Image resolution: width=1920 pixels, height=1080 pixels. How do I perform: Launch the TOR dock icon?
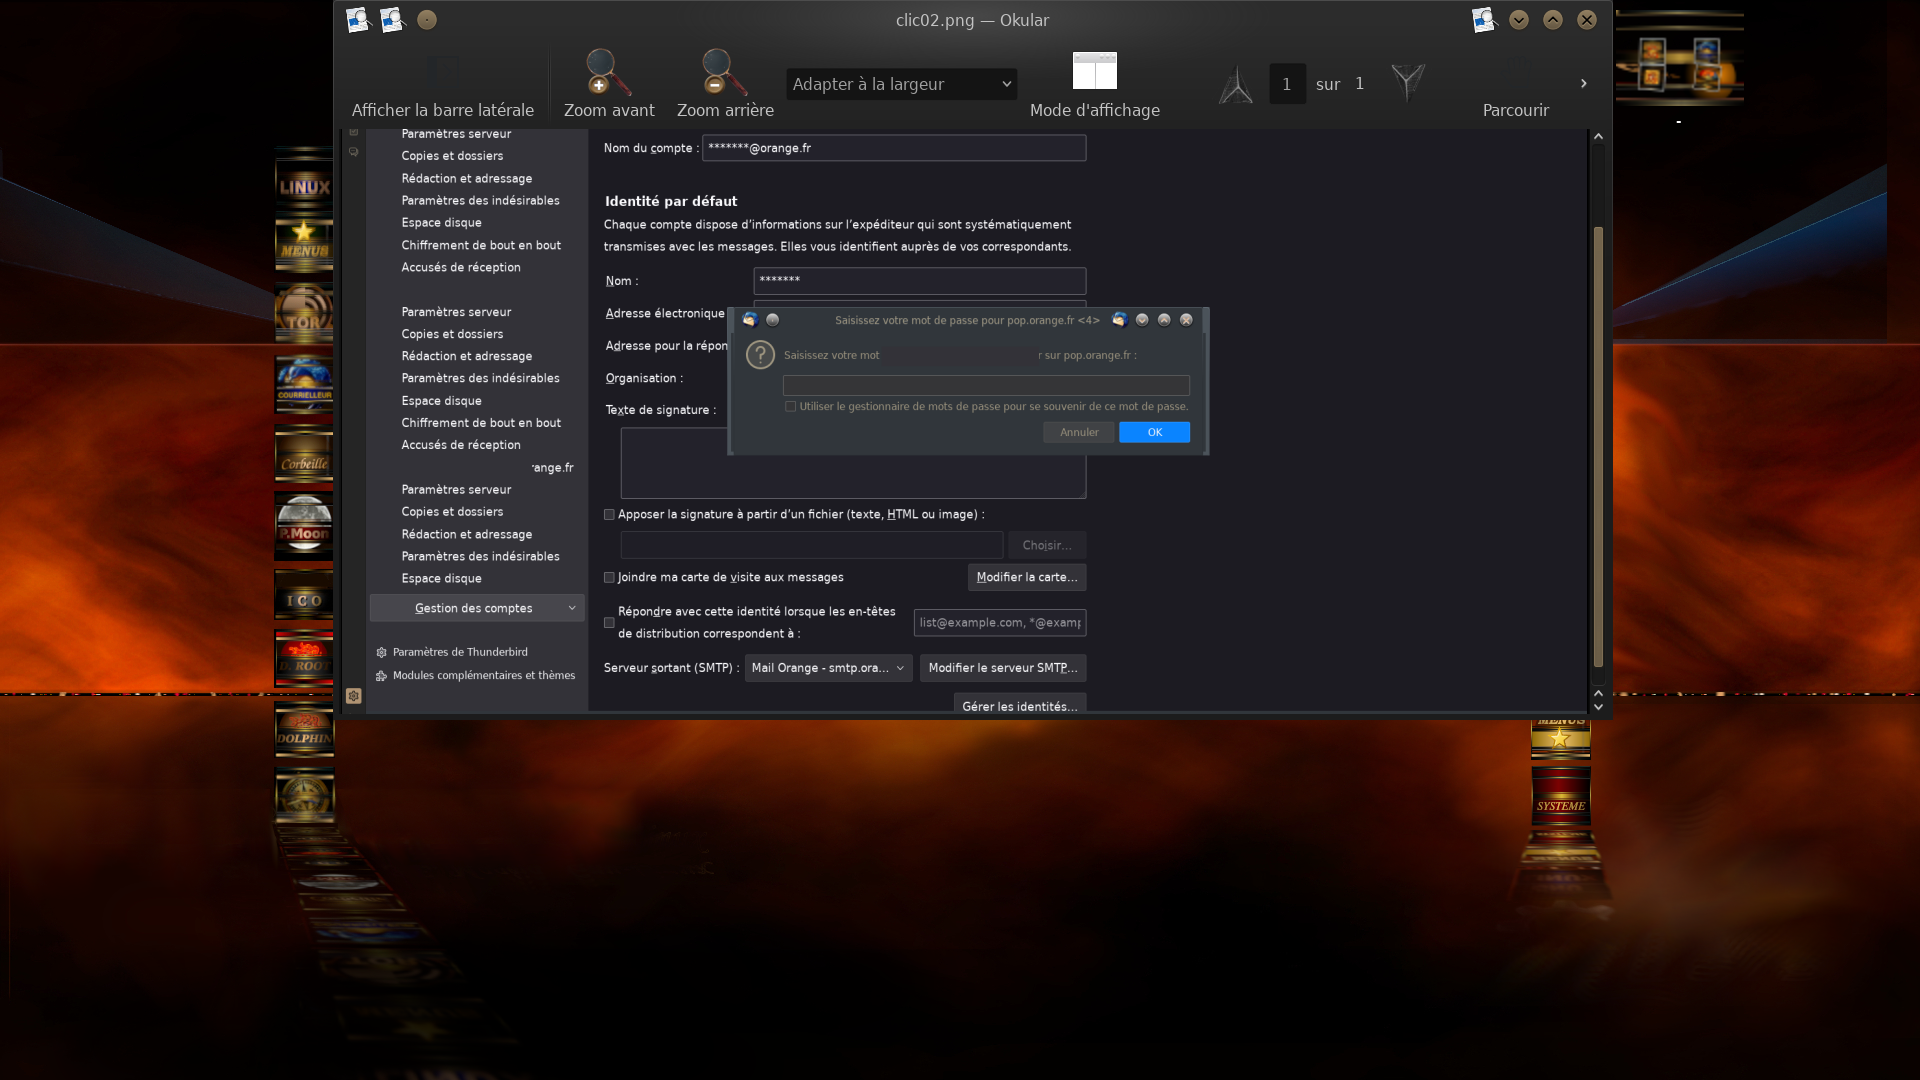(x=304, y=313)
